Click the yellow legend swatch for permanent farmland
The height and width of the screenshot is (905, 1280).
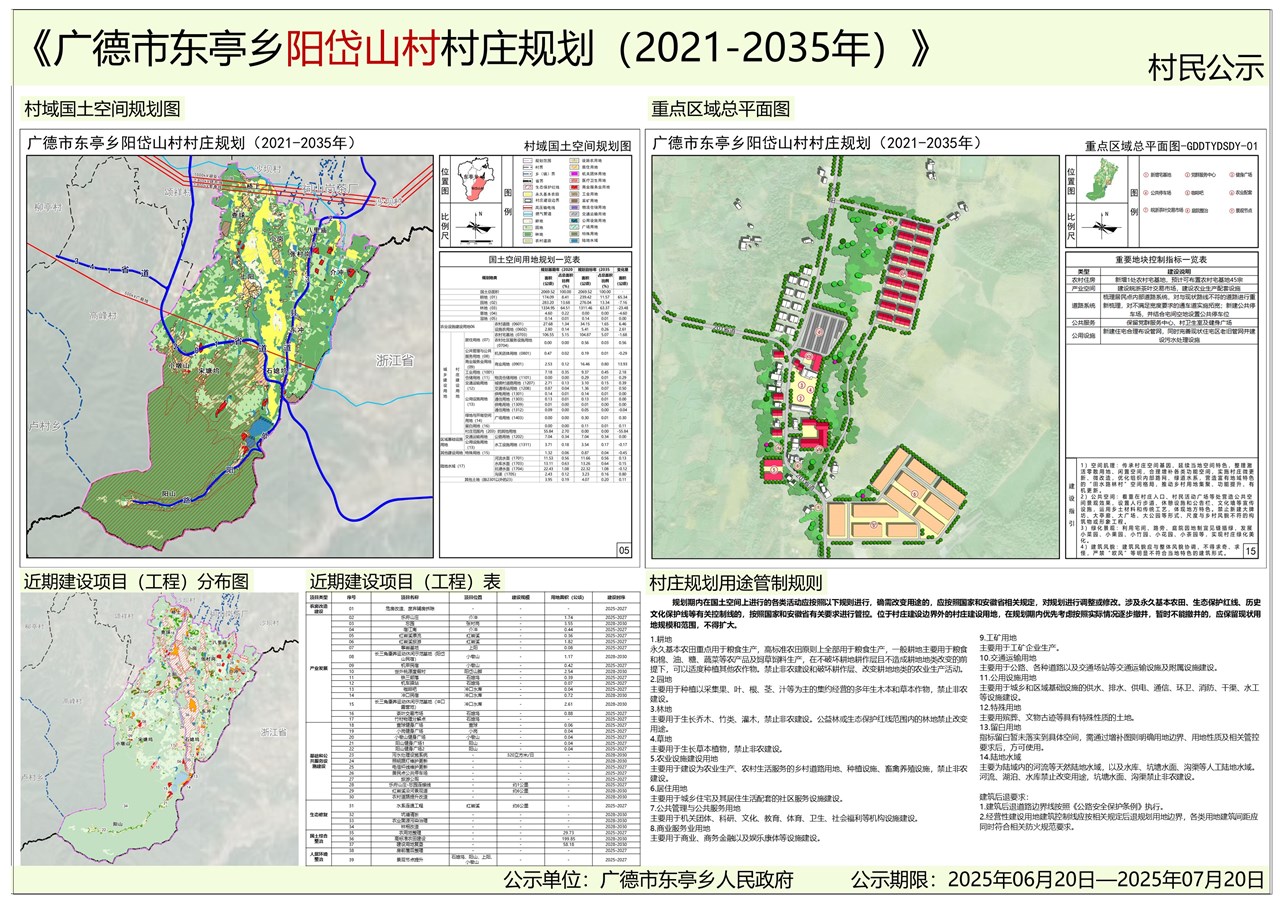[527, 194]
